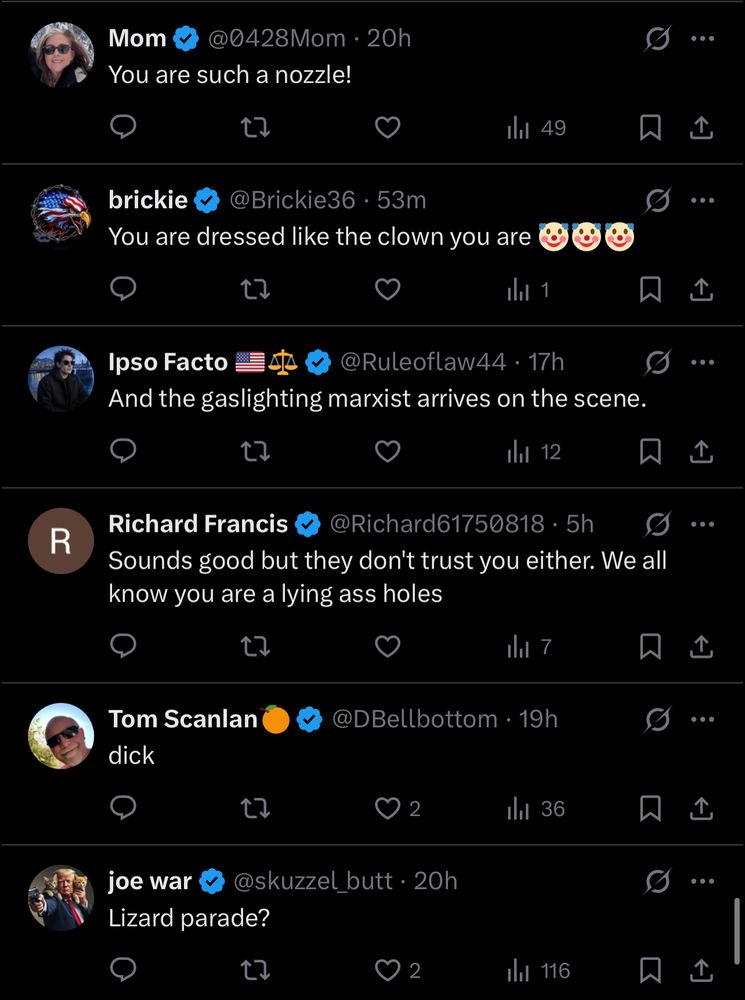
Task: Reply to Mom's nozzle tweet
Action: tap(123, 127)
